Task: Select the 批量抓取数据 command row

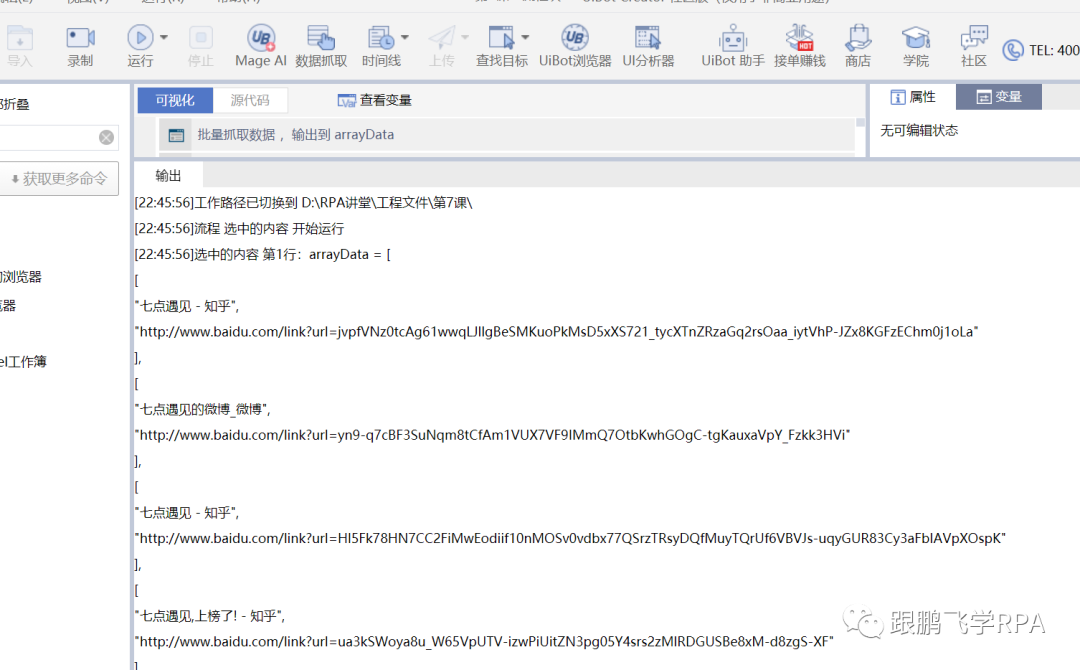Action: pyautogui.click(x=507, y=135)
